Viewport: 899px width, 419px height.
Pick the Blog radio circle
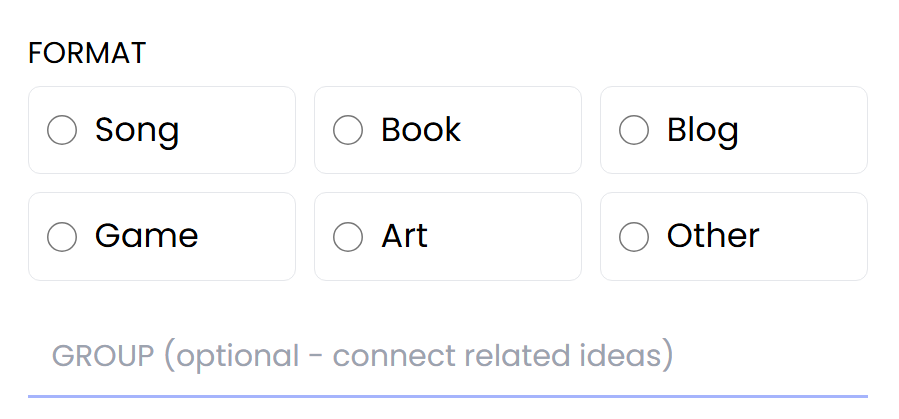(634, 130)
